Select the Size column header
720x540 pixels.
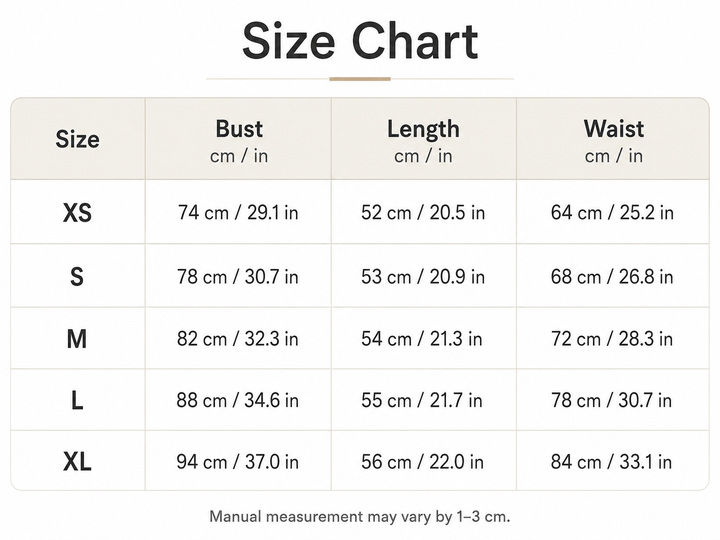pos(77,139)
